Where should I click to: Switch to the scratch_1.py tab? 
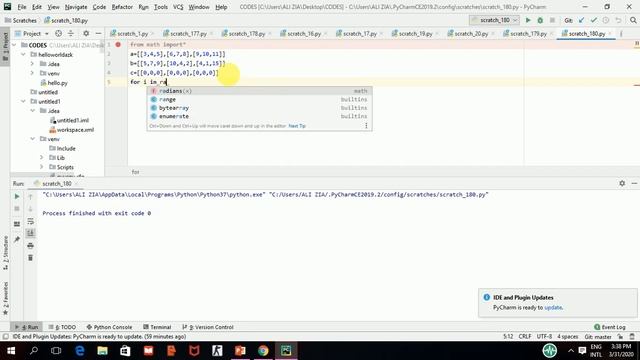132,33
